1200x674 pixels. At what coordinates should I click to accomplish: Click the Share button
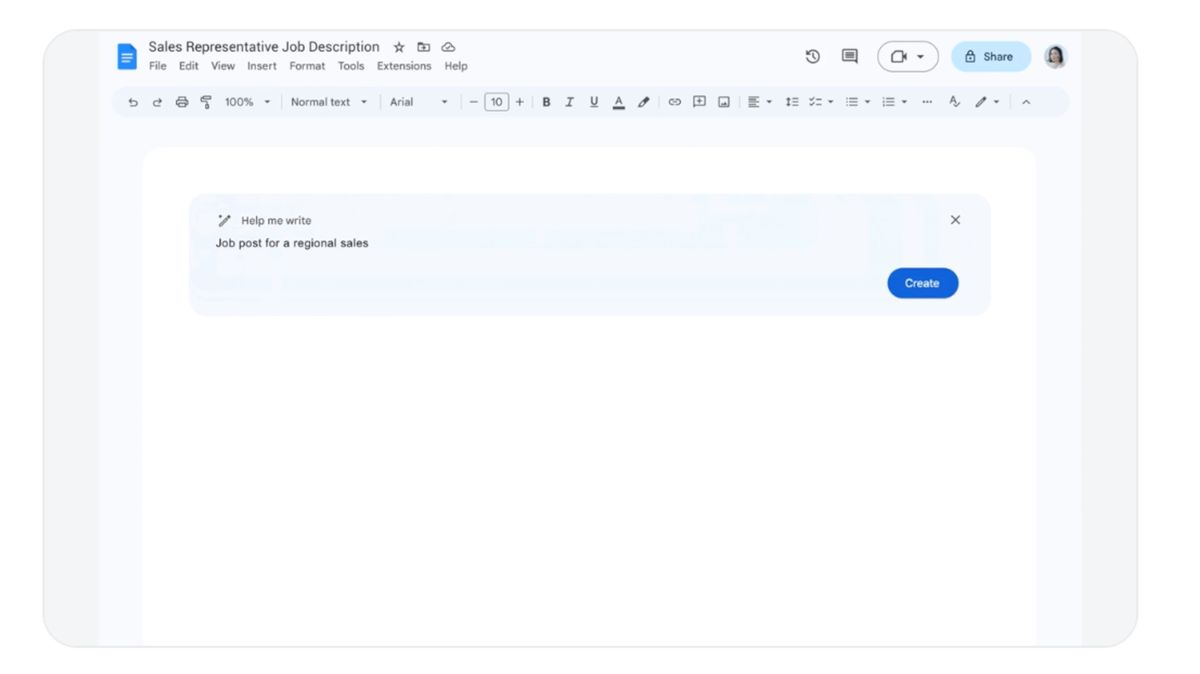click(x=990, y=56)
